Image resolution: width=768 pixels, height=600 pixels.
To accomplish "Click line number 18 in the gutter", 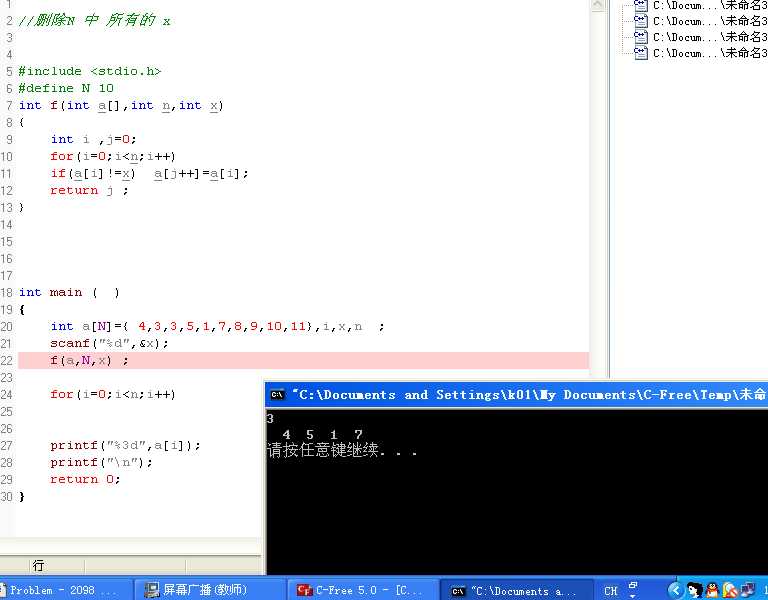I will pyautogui.click(x=6, y=292).
